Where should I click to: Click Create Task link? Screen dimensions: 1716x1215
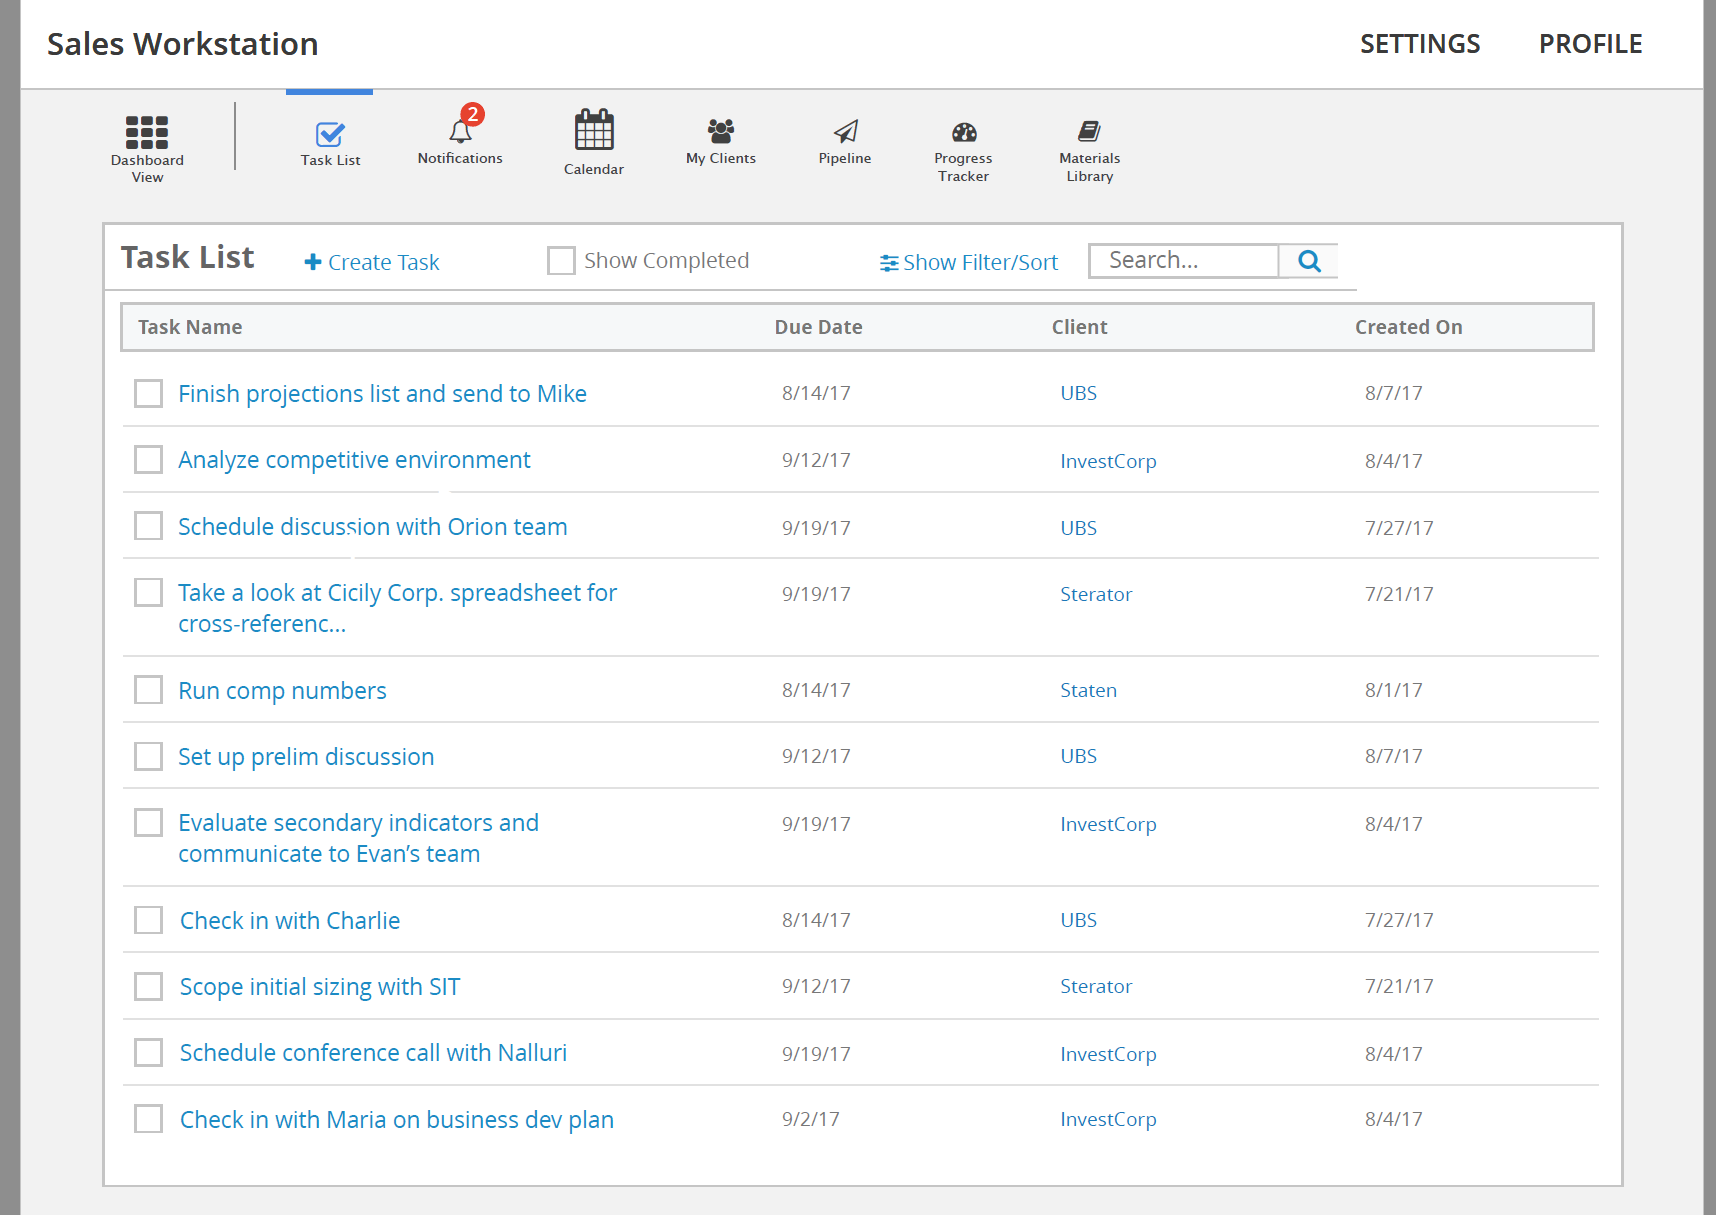[x=372, y=262]
